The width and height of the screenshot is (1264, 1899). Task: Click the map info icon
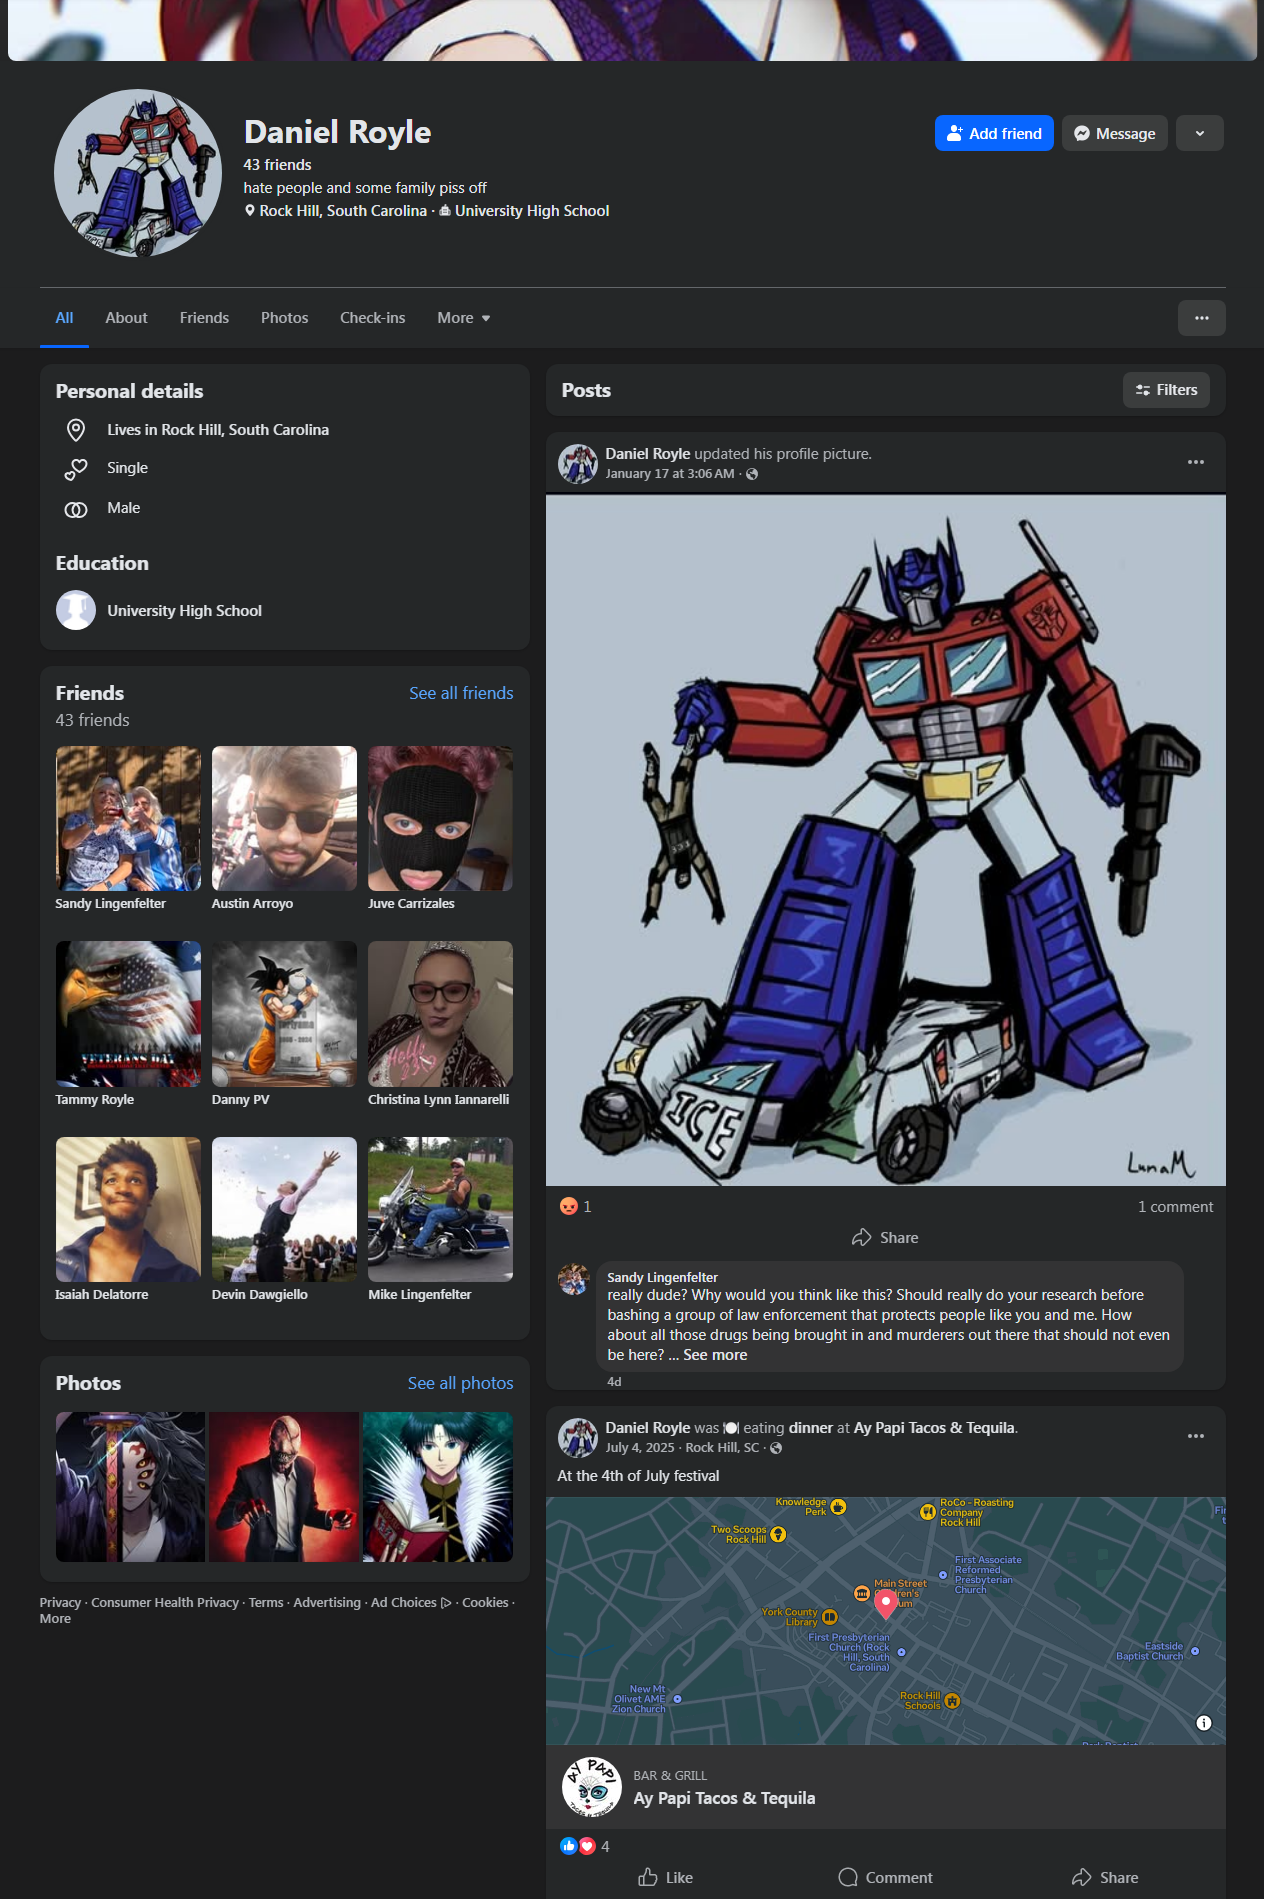coord(1204,1722)
